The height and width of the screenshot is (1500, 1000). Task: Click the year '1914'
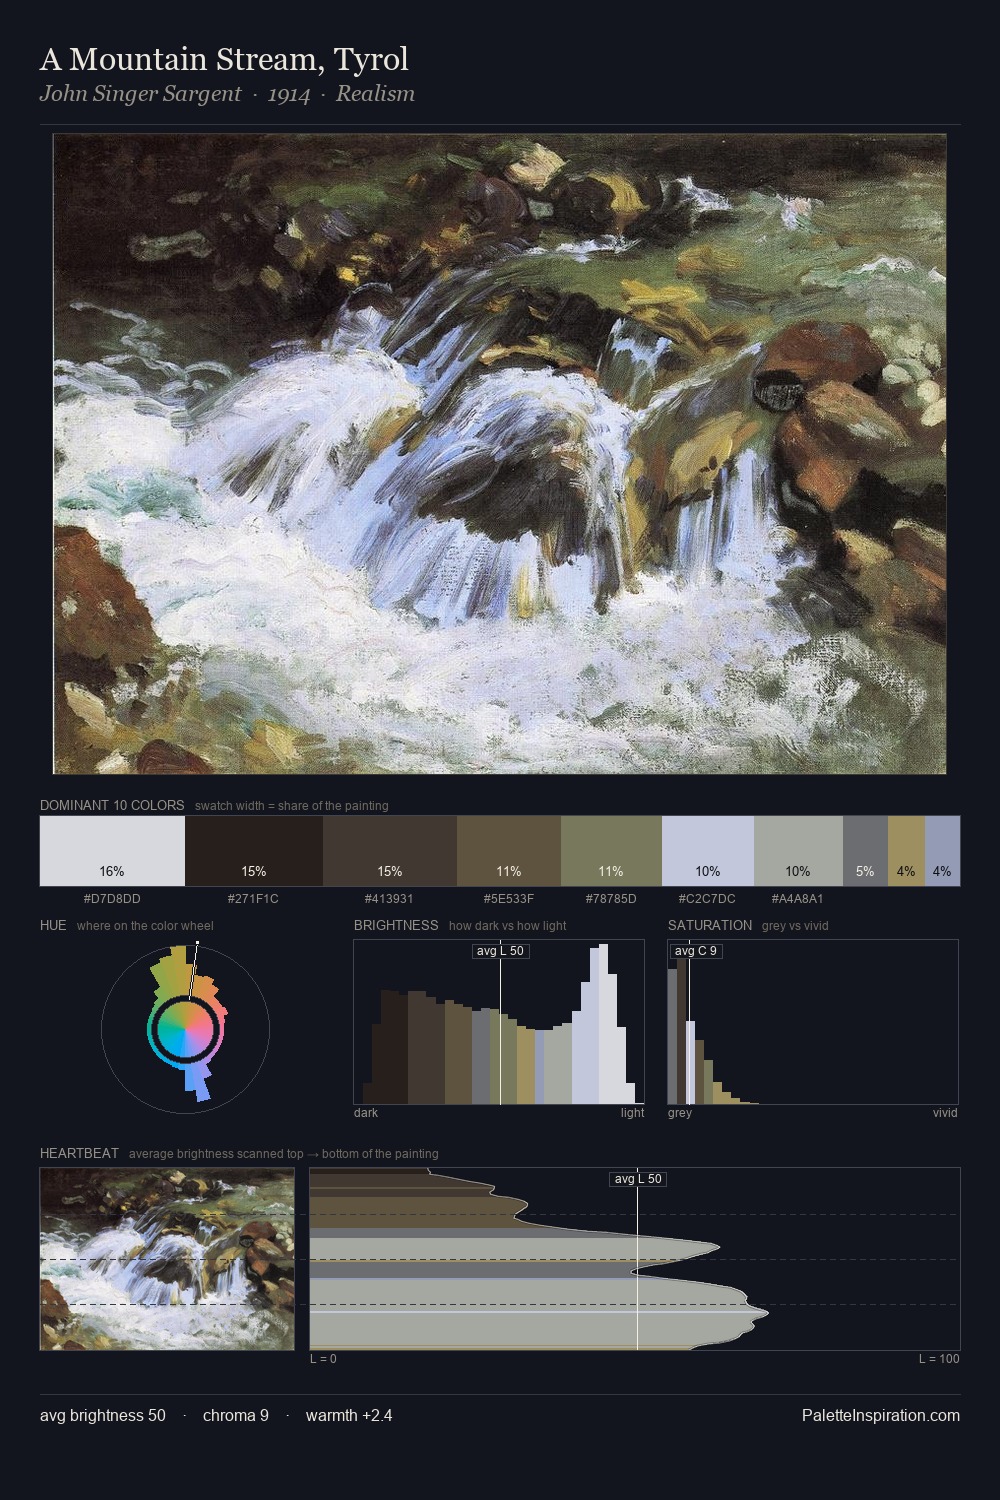(x=289, y=94)
